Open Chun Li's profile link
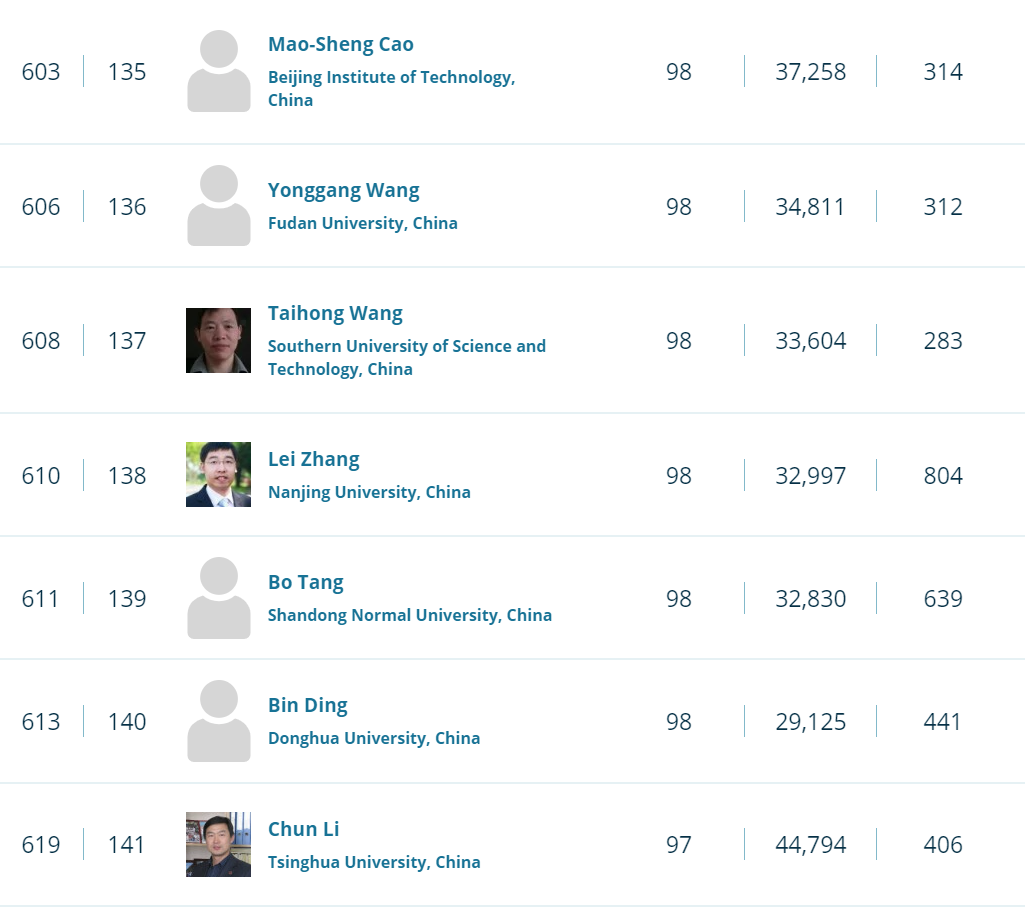Image resolution: width=1027 pixels, height=910 pixels. 303,830
